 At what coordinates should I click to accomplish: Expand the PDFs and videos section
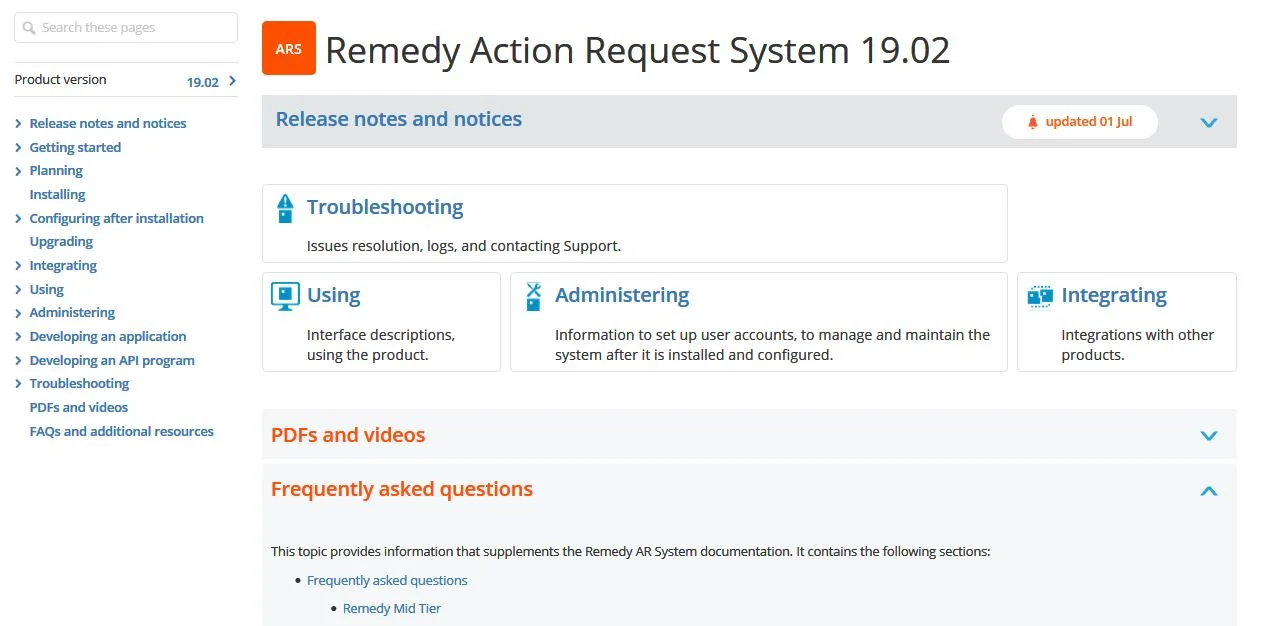pyautogui.click(x=1208, y=435)
